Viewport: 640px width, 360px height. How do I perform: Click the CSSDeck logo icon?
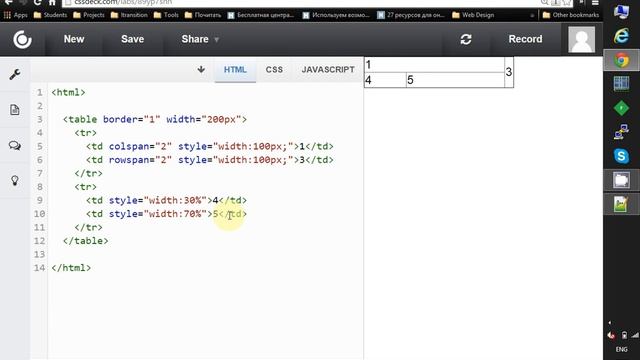coord(22,39)
